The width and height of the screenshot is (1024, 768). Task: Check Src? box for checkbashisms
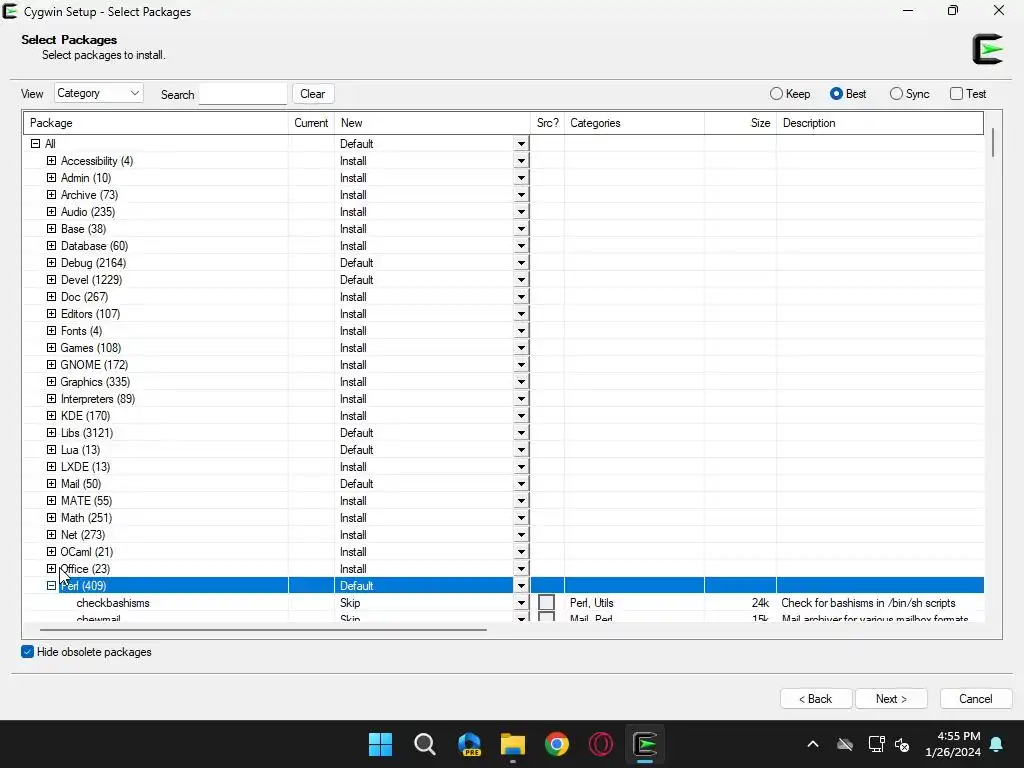tap(547, 603)
